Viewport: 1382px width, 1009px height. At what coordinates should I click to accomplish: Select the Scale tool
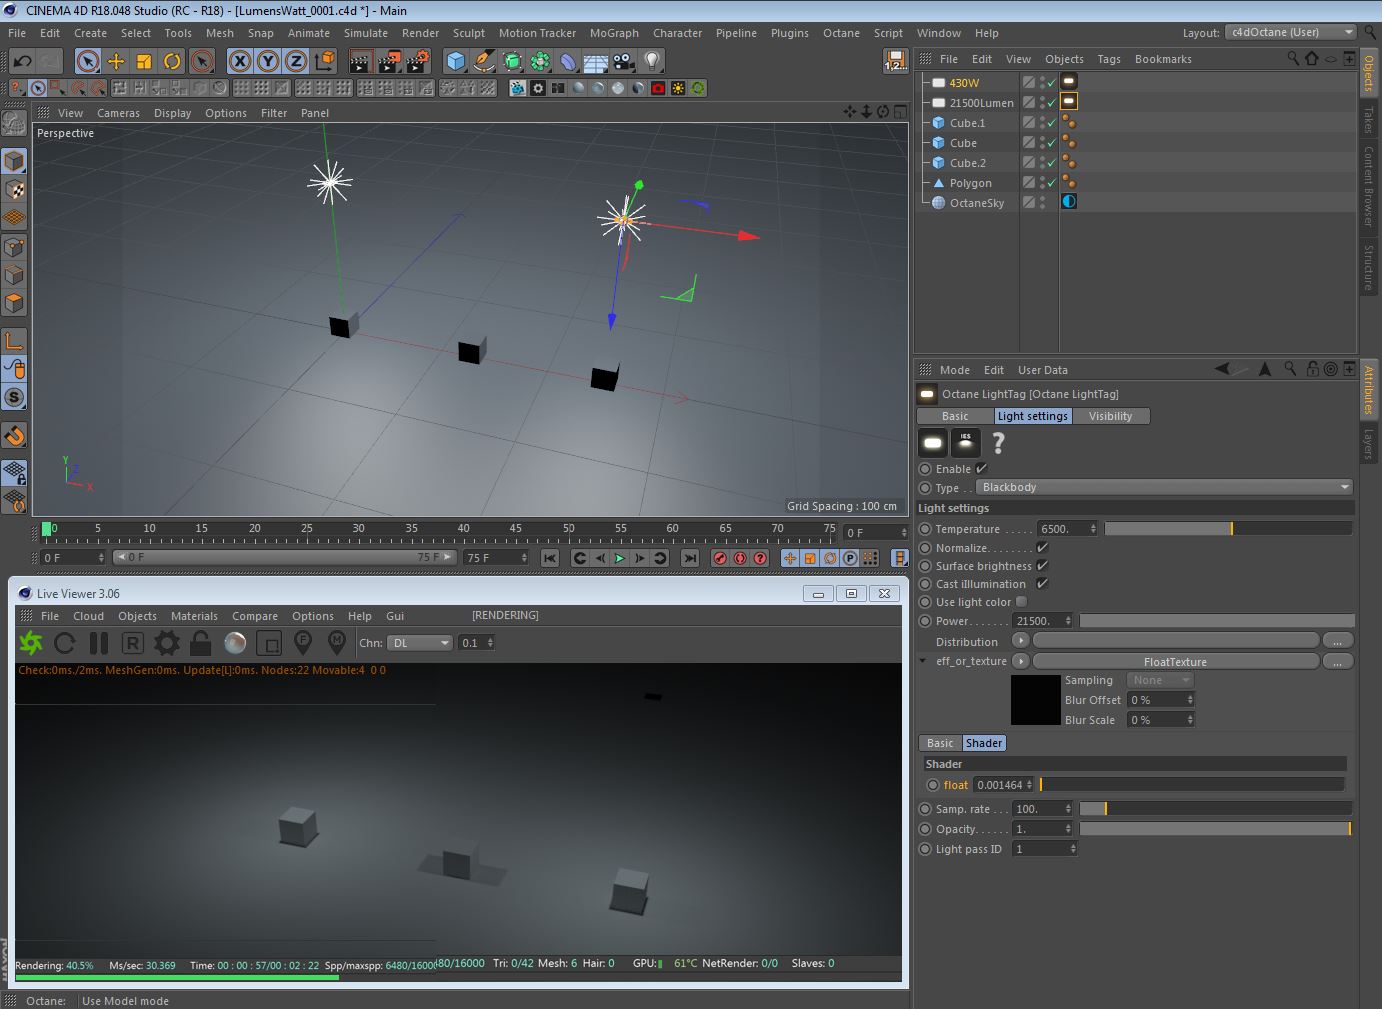point(144,61)
